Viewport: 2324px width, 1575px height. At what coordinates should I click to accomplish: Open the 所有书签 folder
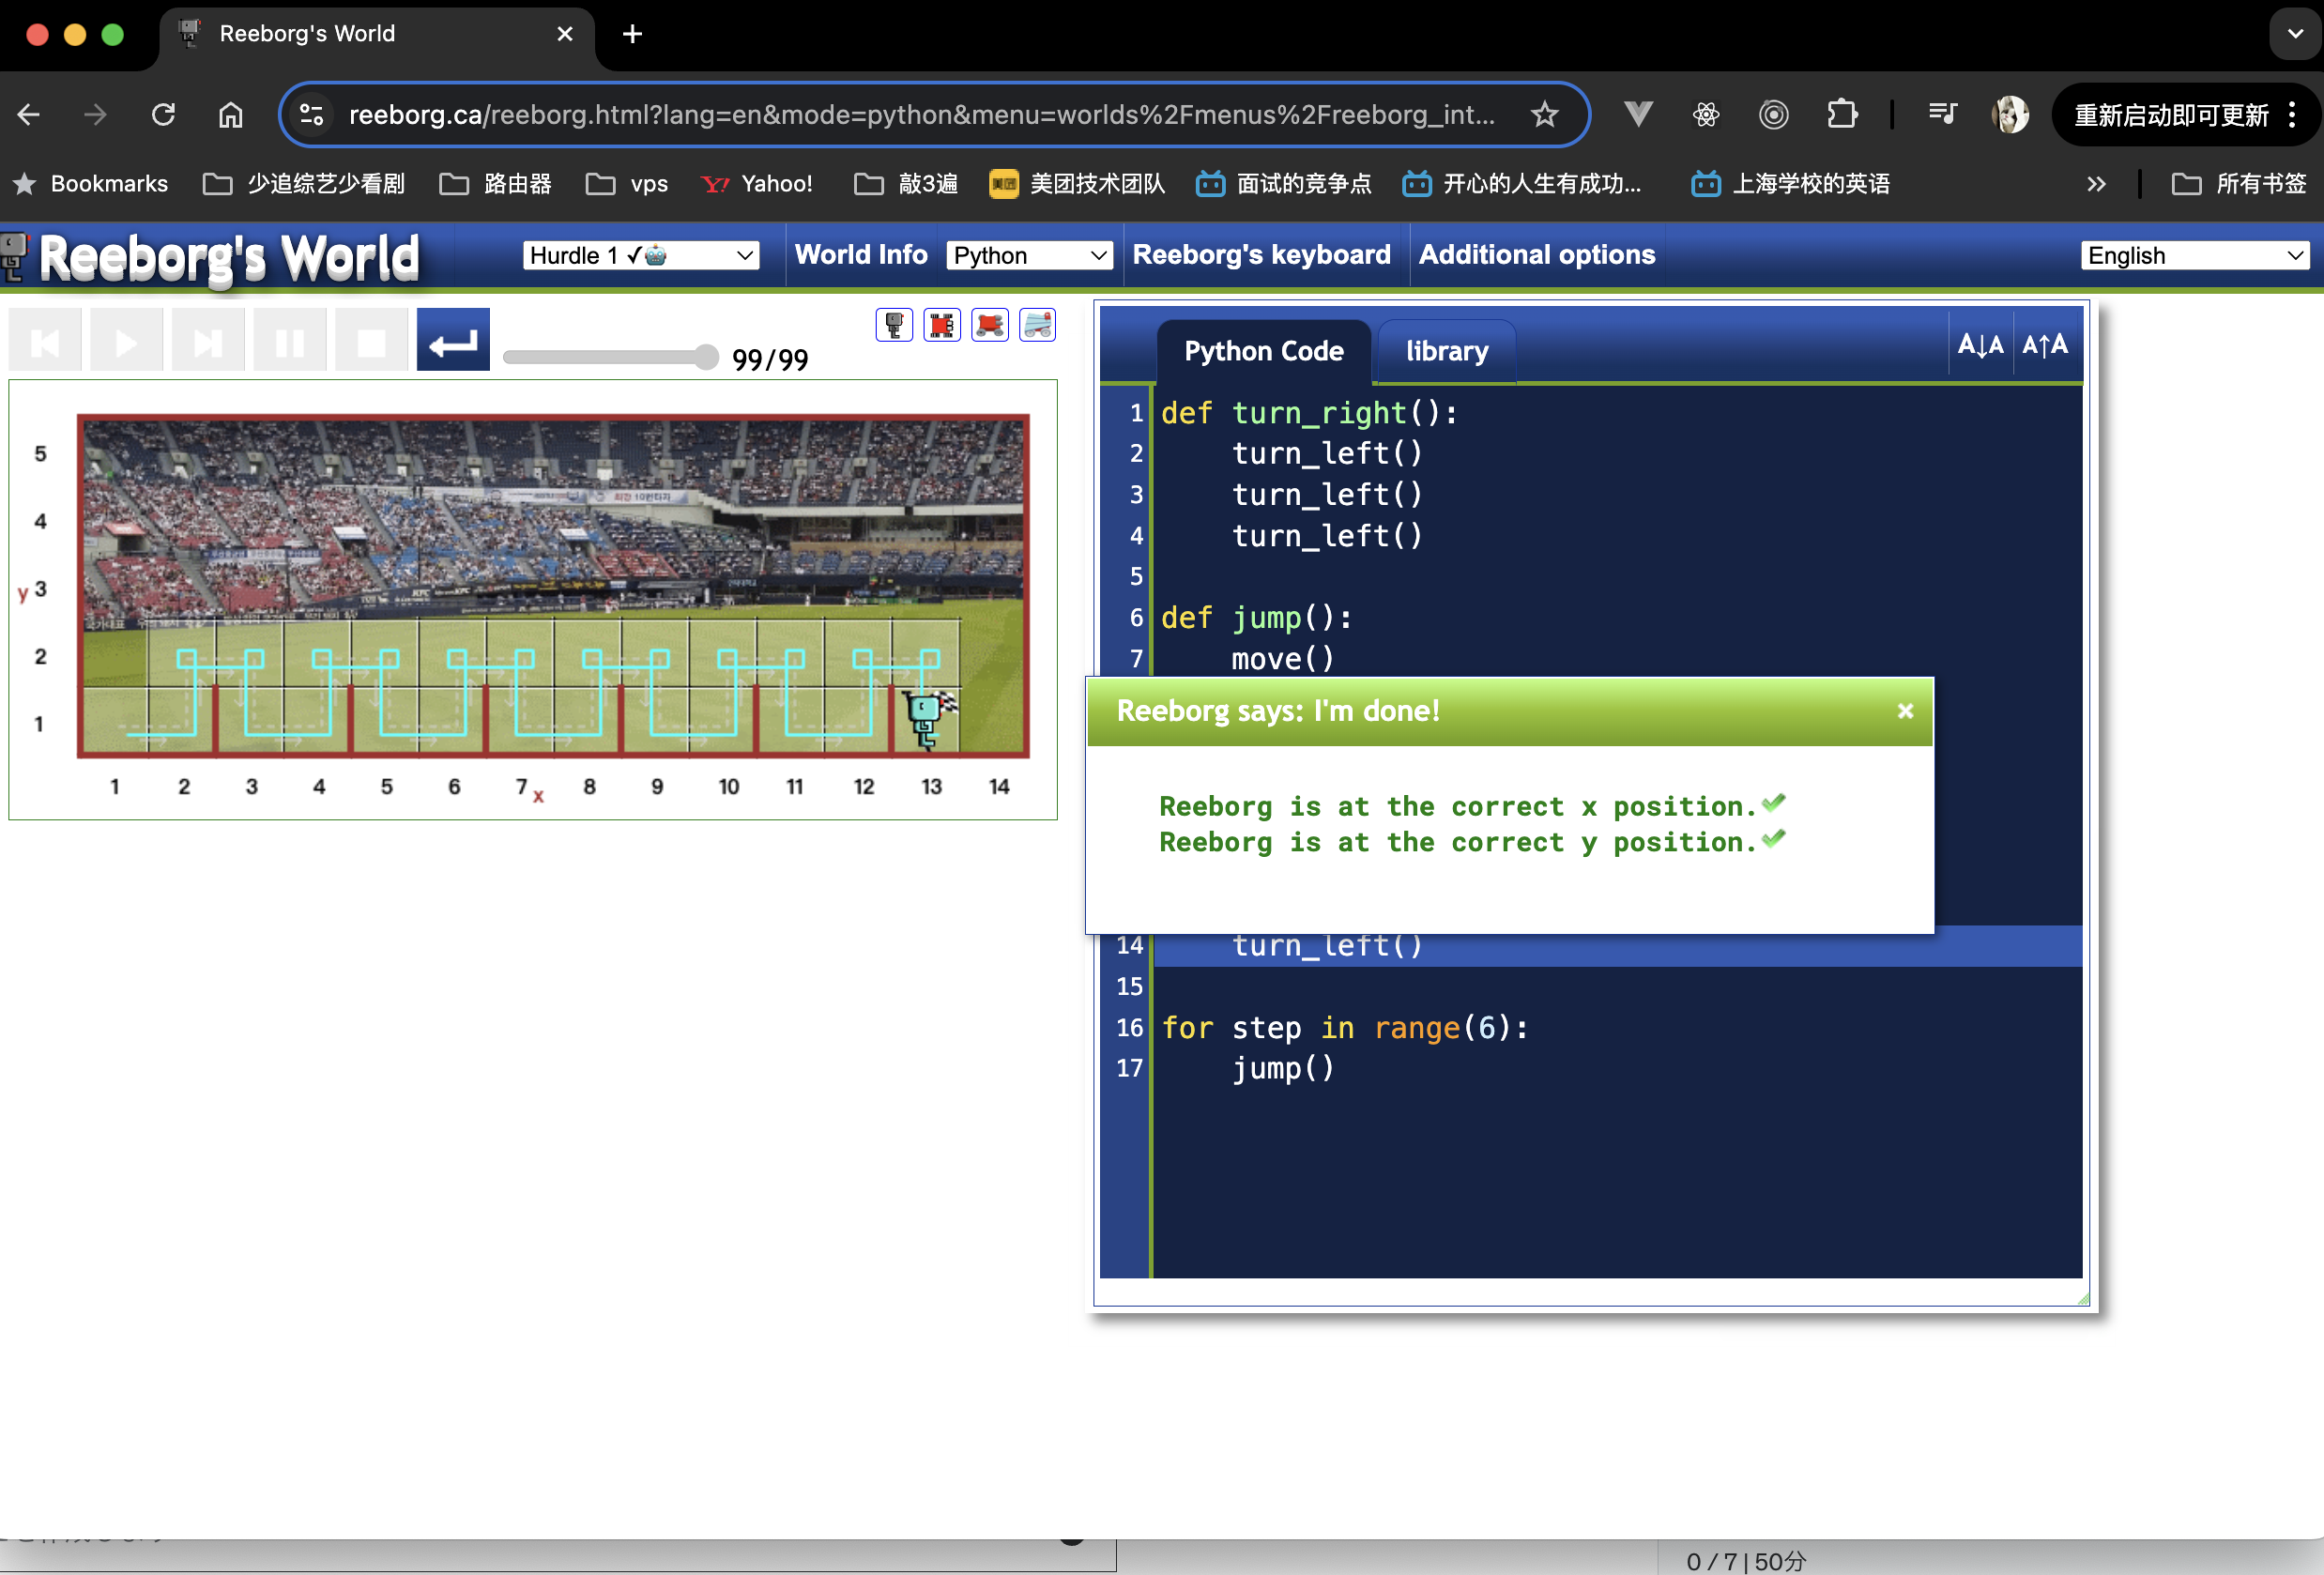[2239, 184]
